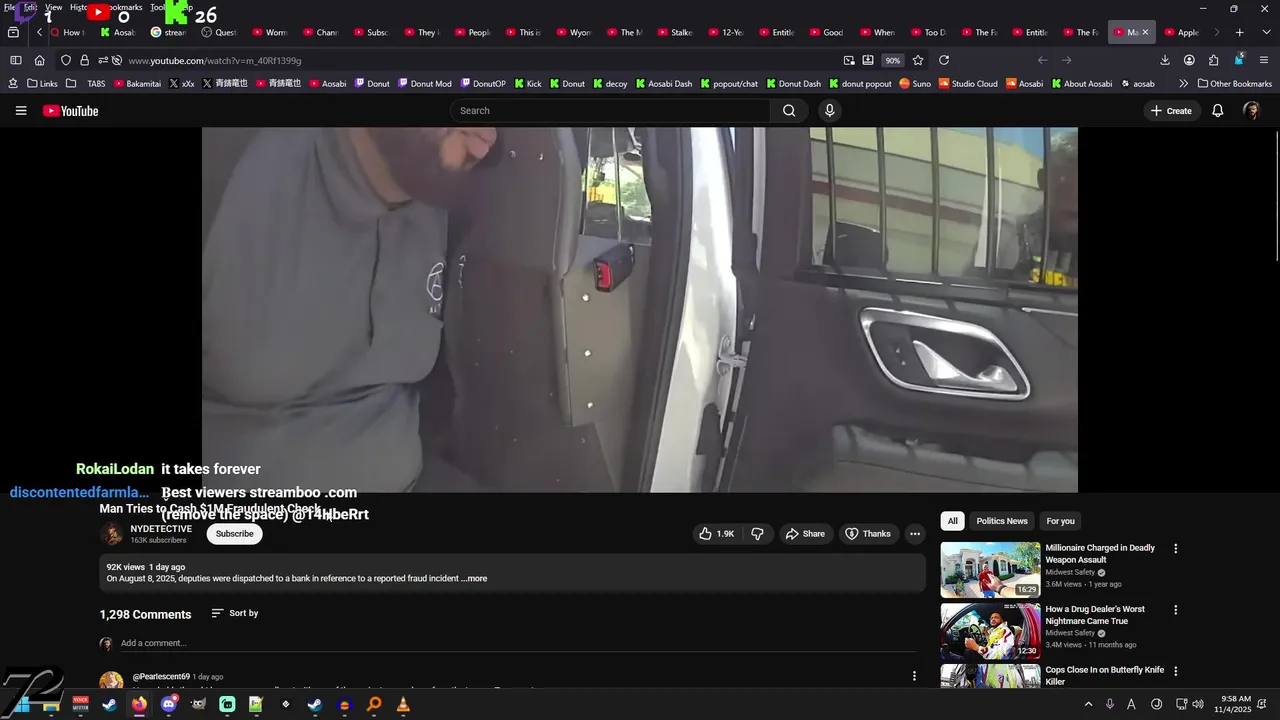
Task: Open more actions ellipsis under video
Action: [914, 534]
